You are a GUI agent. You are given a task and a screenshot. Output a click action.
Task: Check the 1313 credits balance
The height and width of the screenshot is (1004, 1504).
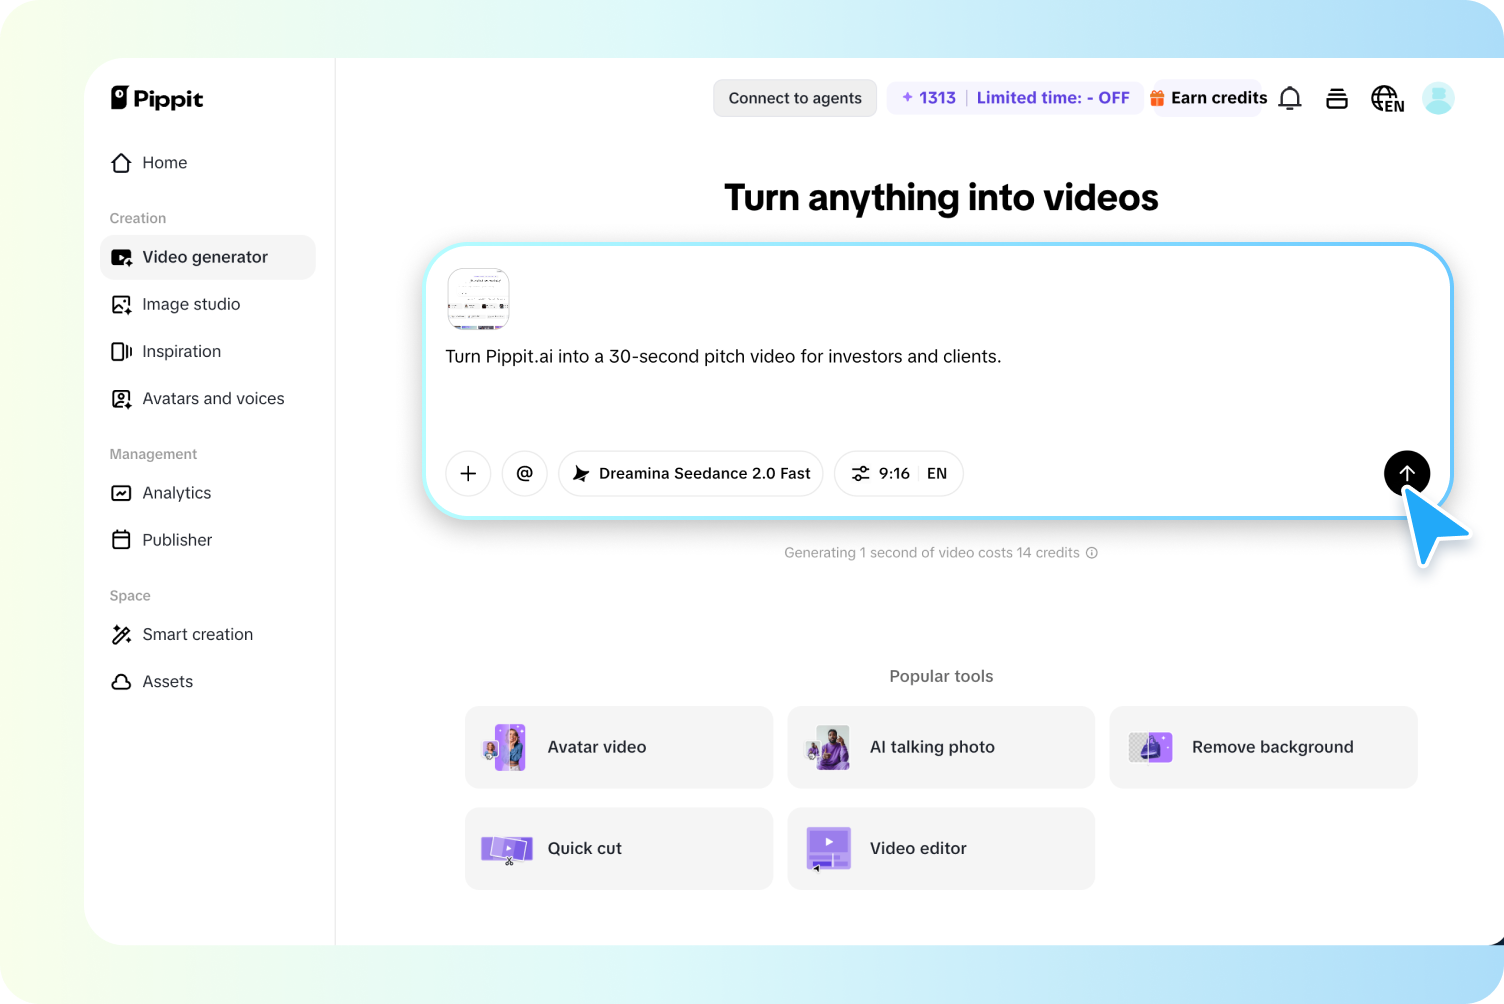[928, 98]
